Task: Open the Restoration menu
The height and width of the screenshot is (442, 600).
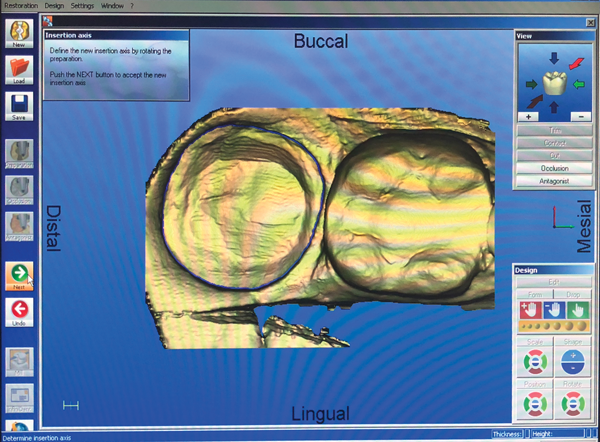Action: pyautogui.click(x=21, y=5)
